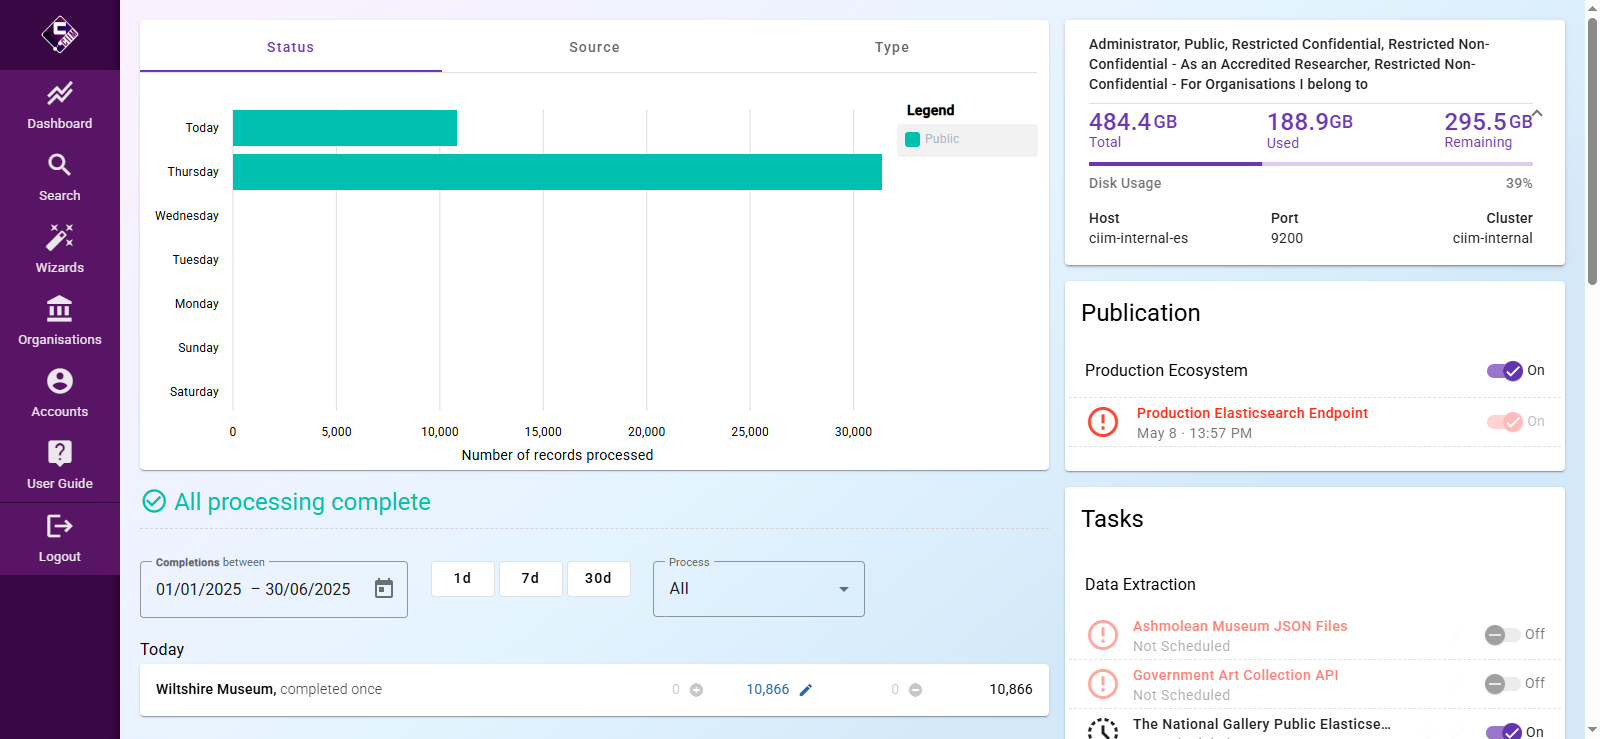This screenshot has height=739, width=1600.
Task: Enable the Ashmolean Museum JSON Files task
Action: point(1502,635)
